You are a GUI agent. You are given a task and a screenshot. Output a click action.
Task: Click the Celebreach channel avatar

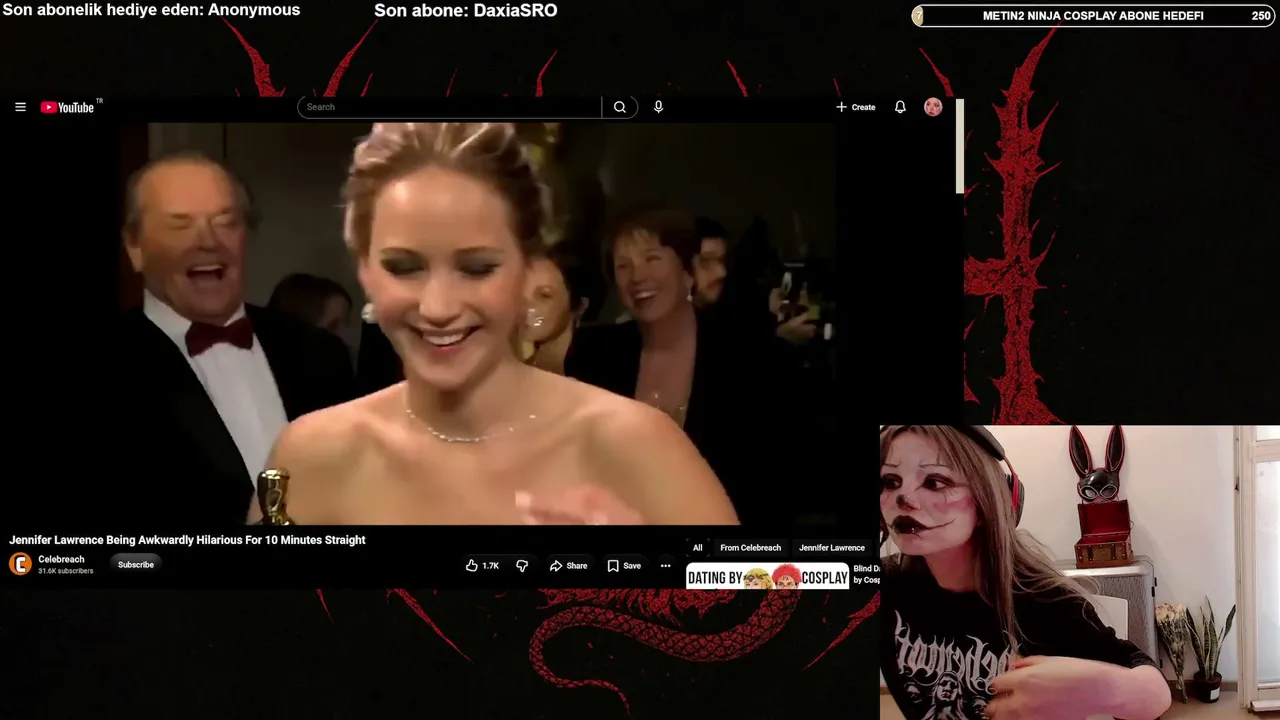point(20,565)
